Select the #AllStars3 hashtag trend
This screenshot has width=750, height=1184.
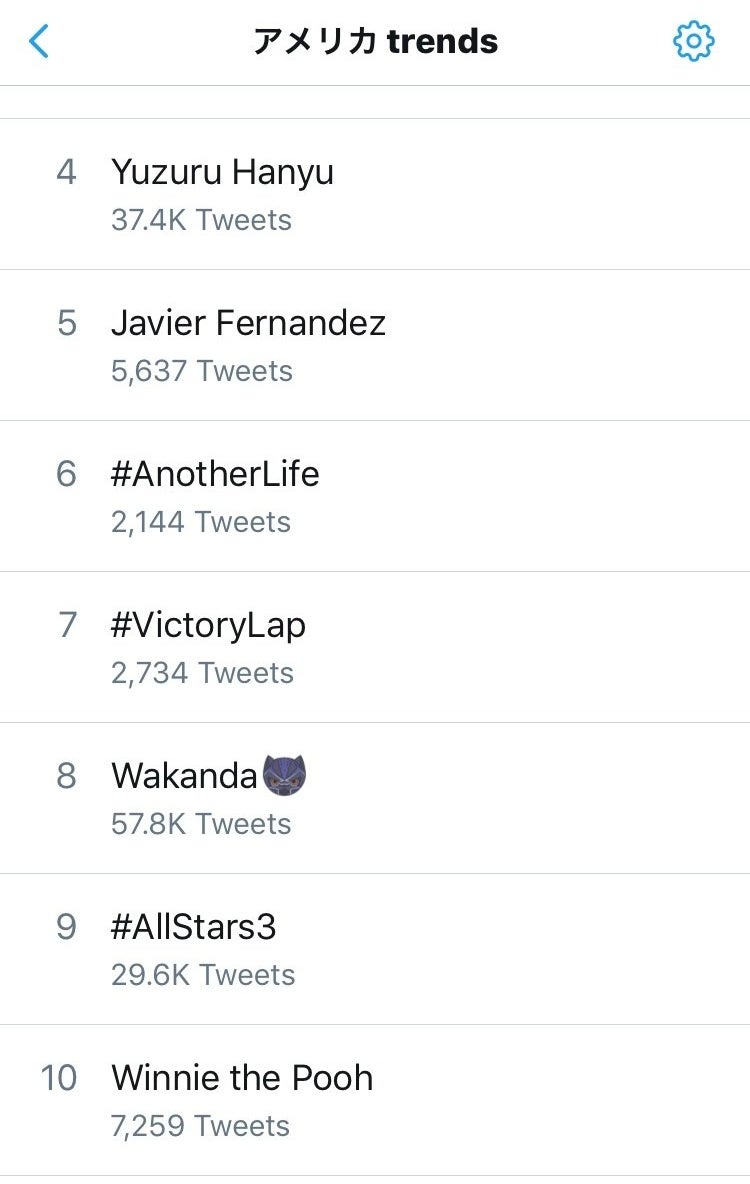pyautogui.click(x=375, y=949)
